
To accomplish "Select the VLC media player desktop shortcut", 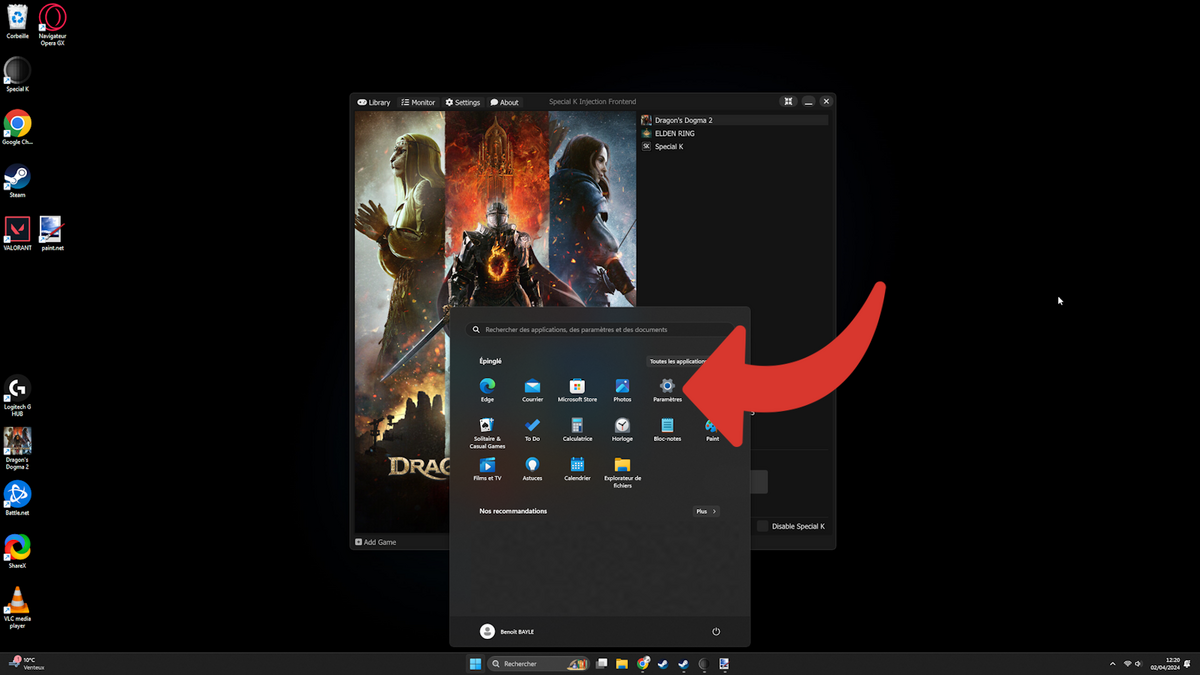I will point(18,608).
